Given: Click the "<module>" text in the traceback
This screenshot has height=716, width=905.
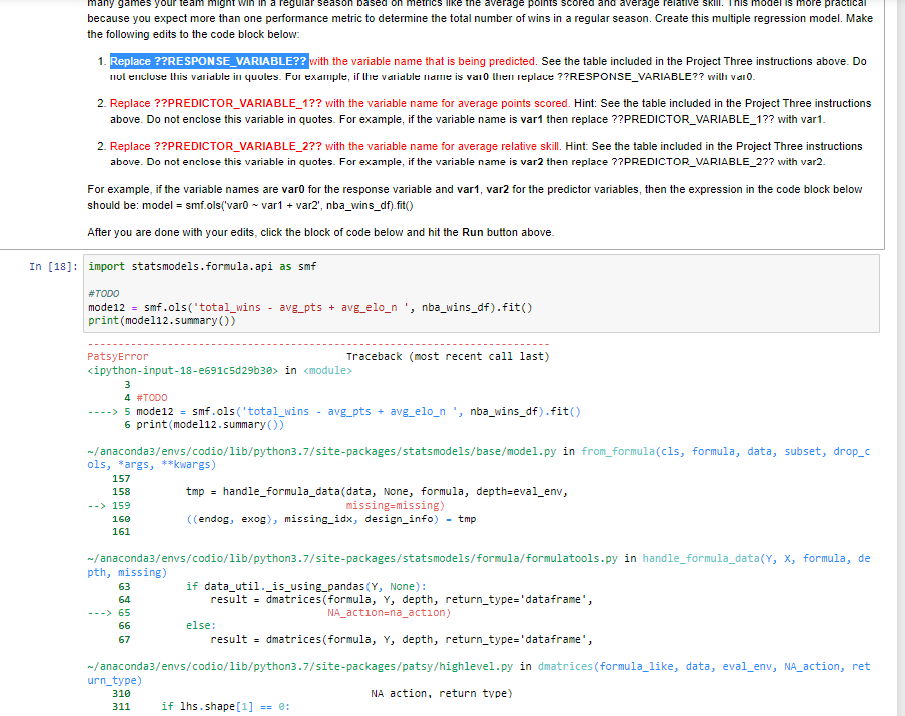Looking at the screenshot, I should [327, 370].
